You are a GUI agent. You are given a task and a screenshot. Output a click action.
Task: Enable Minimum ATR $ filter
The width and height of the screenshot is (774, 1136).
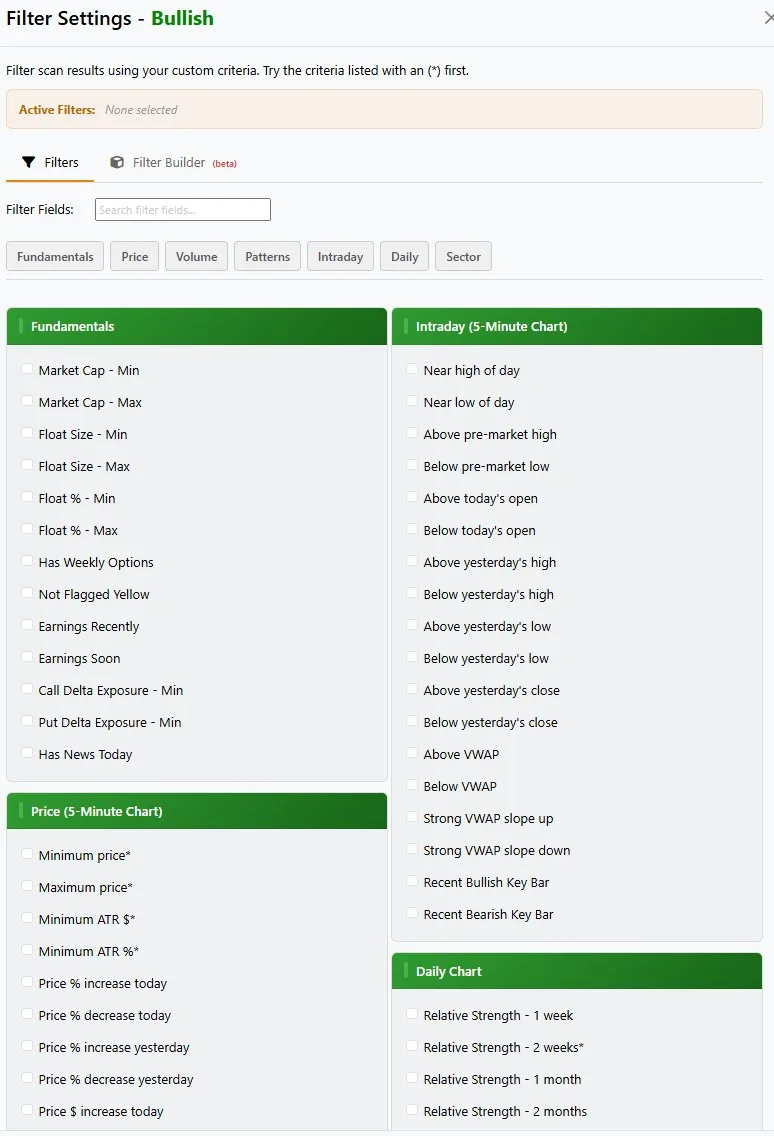coord(27,918)
